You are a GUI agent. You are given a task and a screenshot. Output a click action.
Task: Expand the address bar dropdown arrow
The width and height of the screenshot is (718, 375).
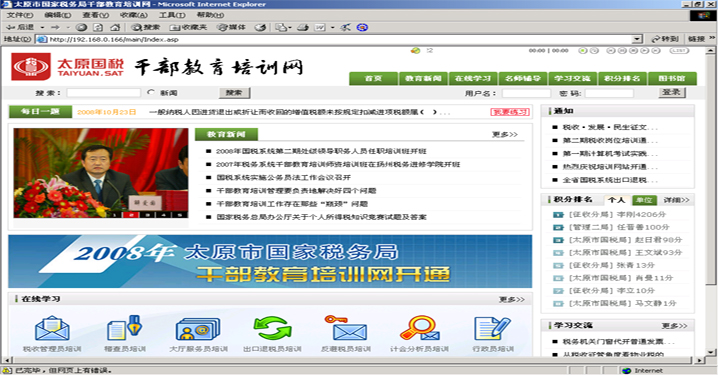coord(637,39)
